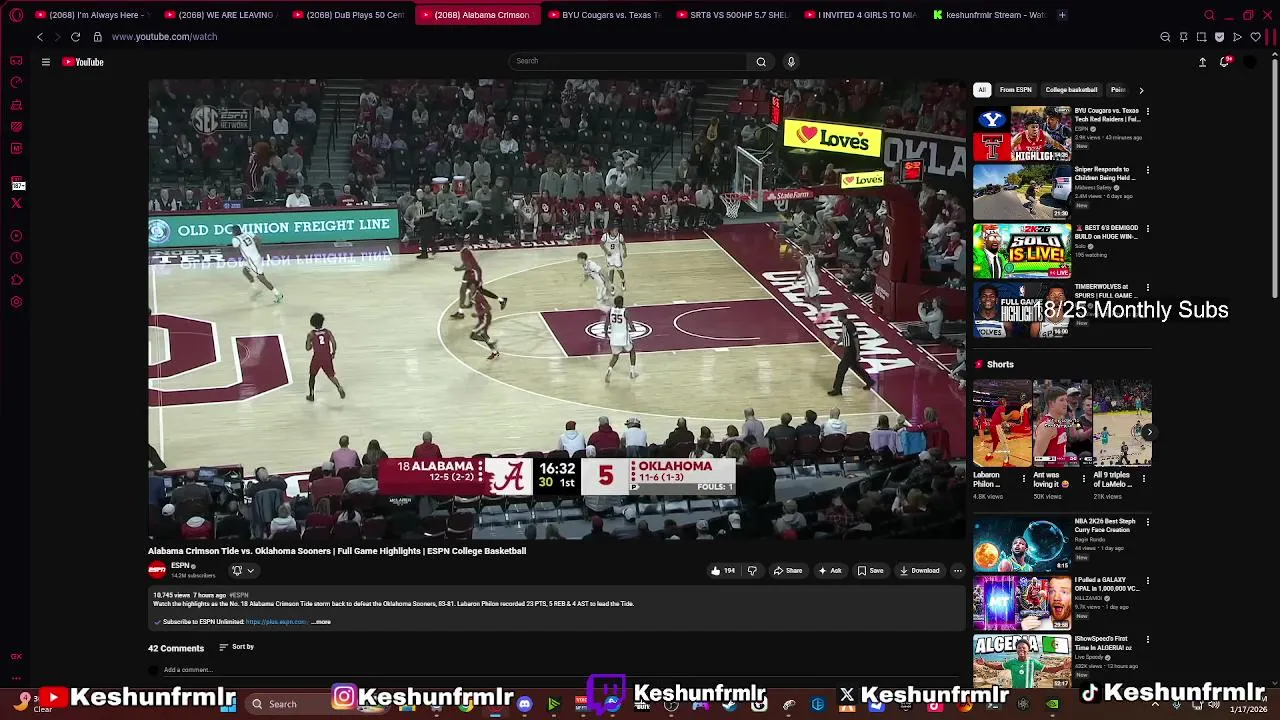Viewport: 1280px width, 720px height.
Task: Click shield ad-blocker icon in address bar
Action: point(1219,37)
